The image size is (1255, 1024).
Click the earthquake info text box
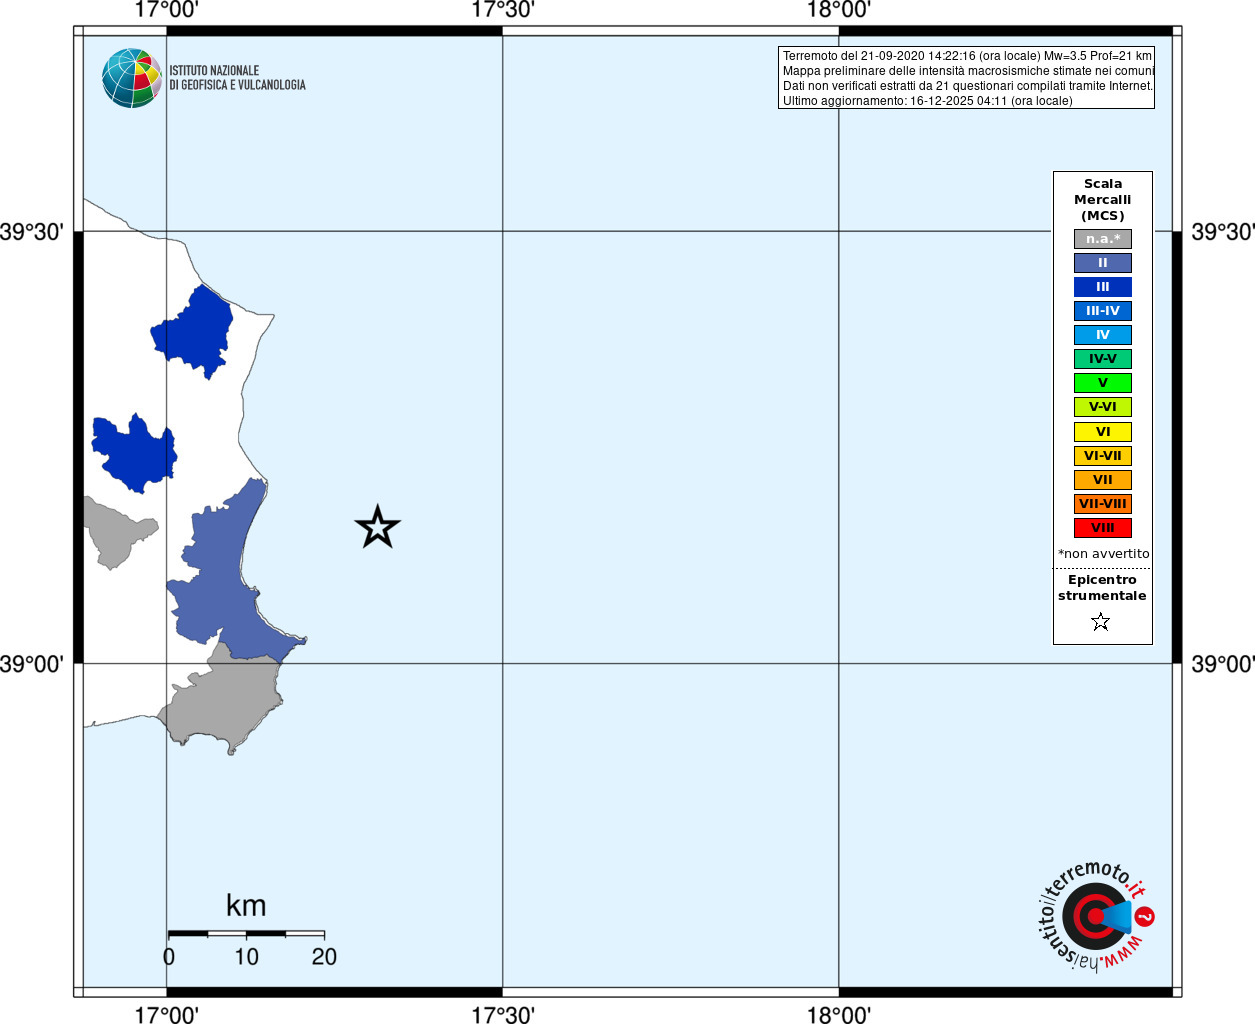[x=966, y=78]
